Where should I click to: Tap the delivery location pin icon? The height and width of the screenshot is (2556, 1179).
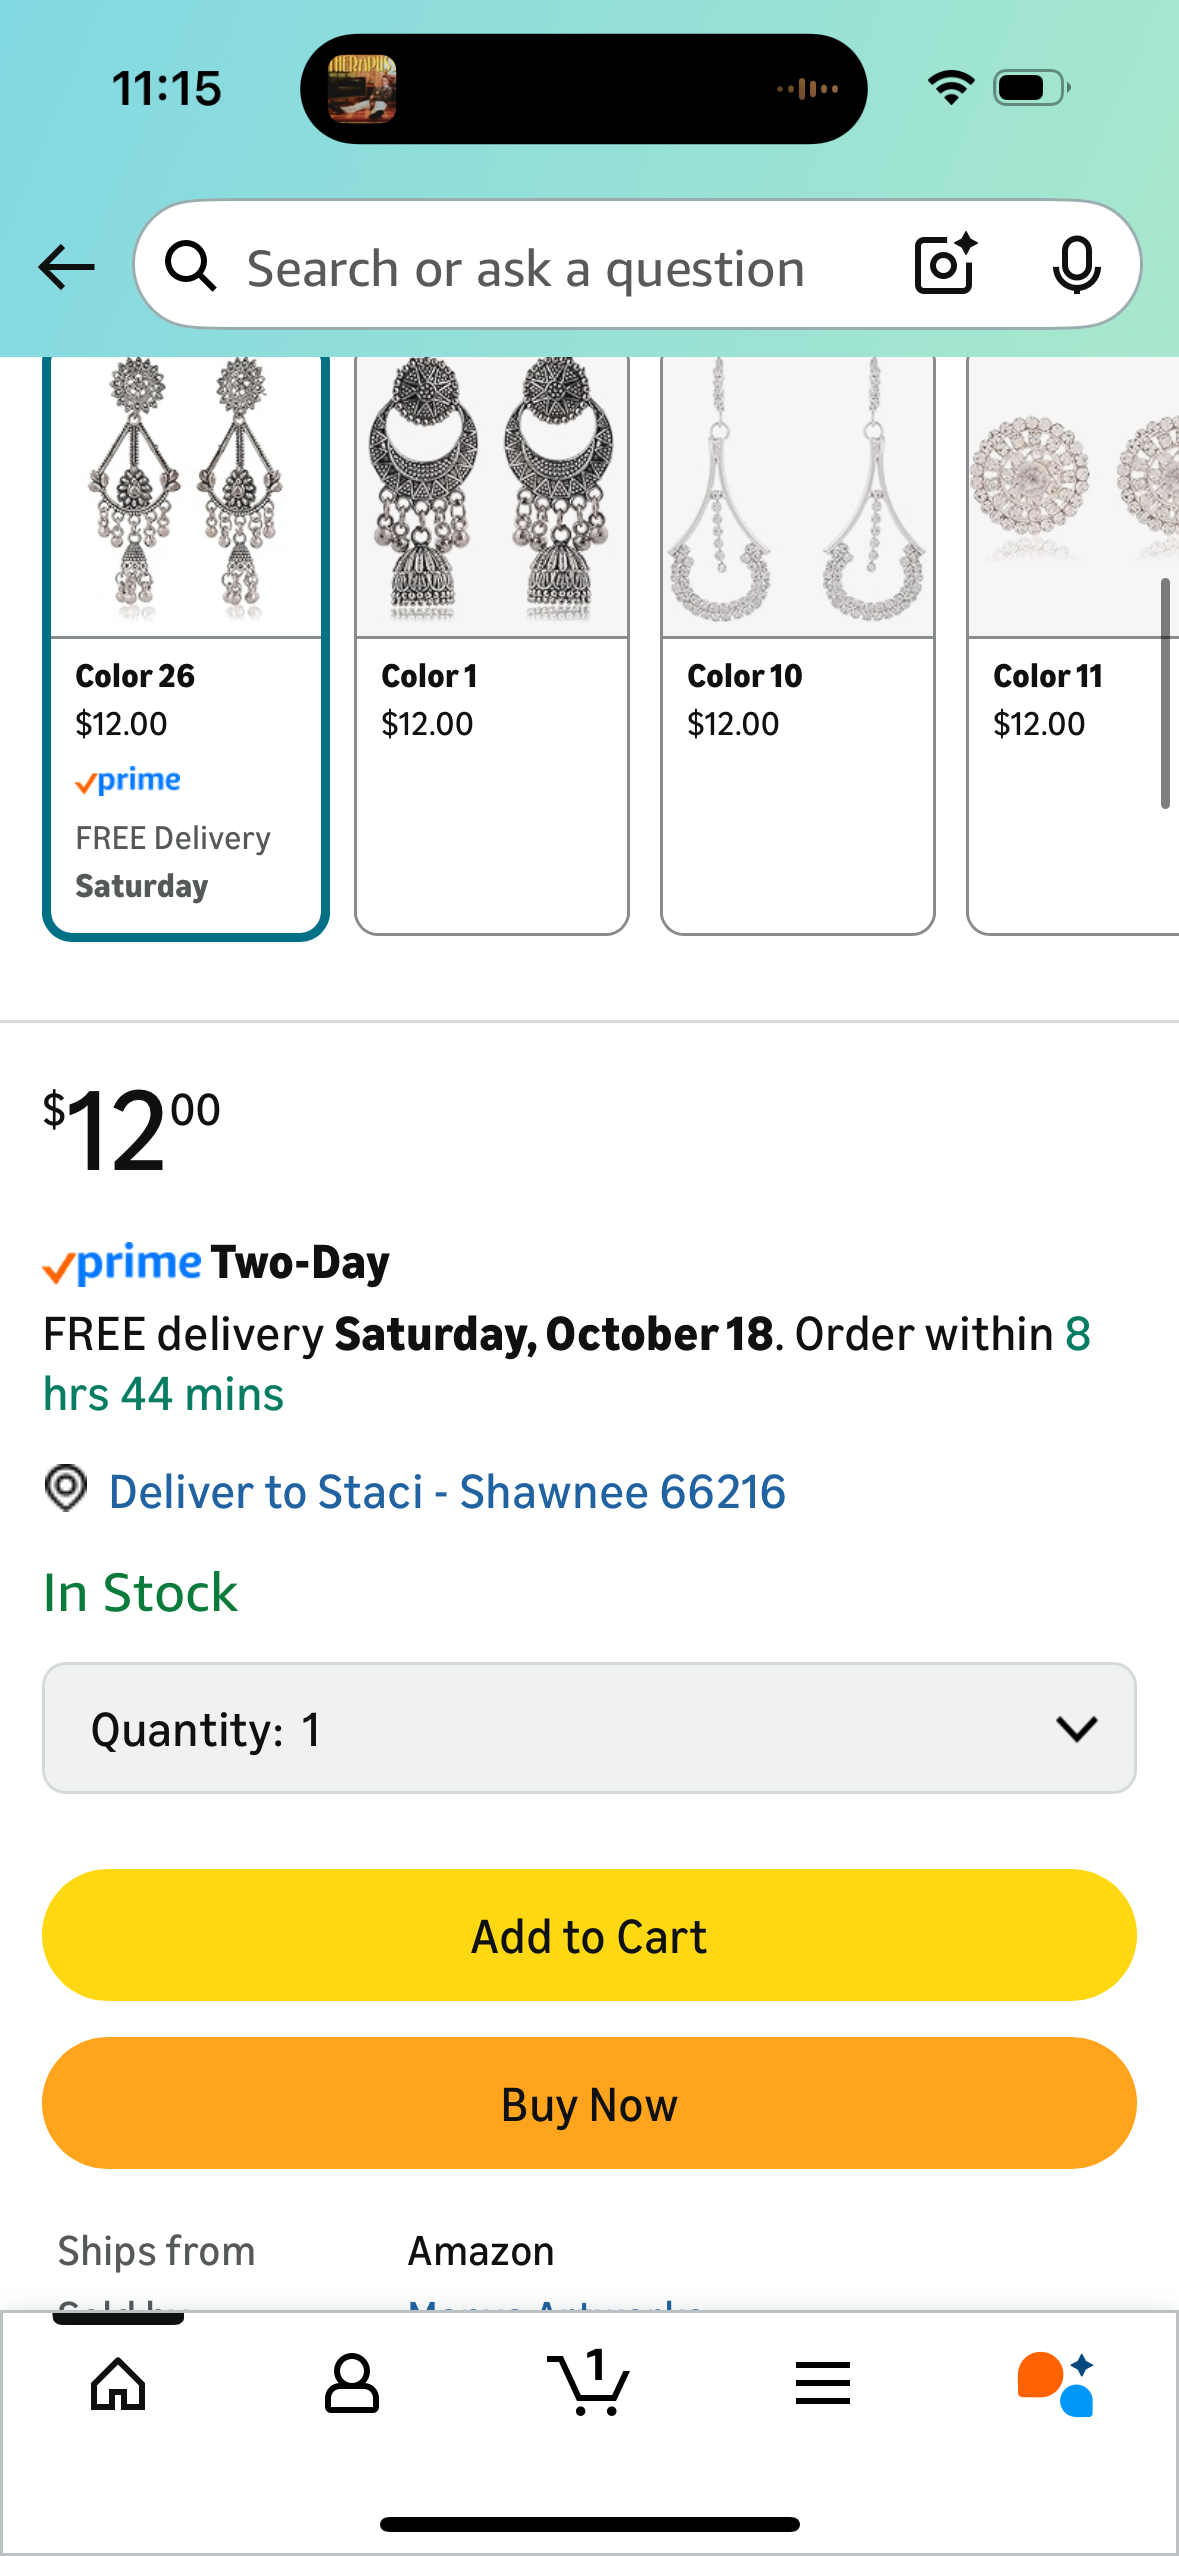pyautogui.click(x=66, y=1489)
